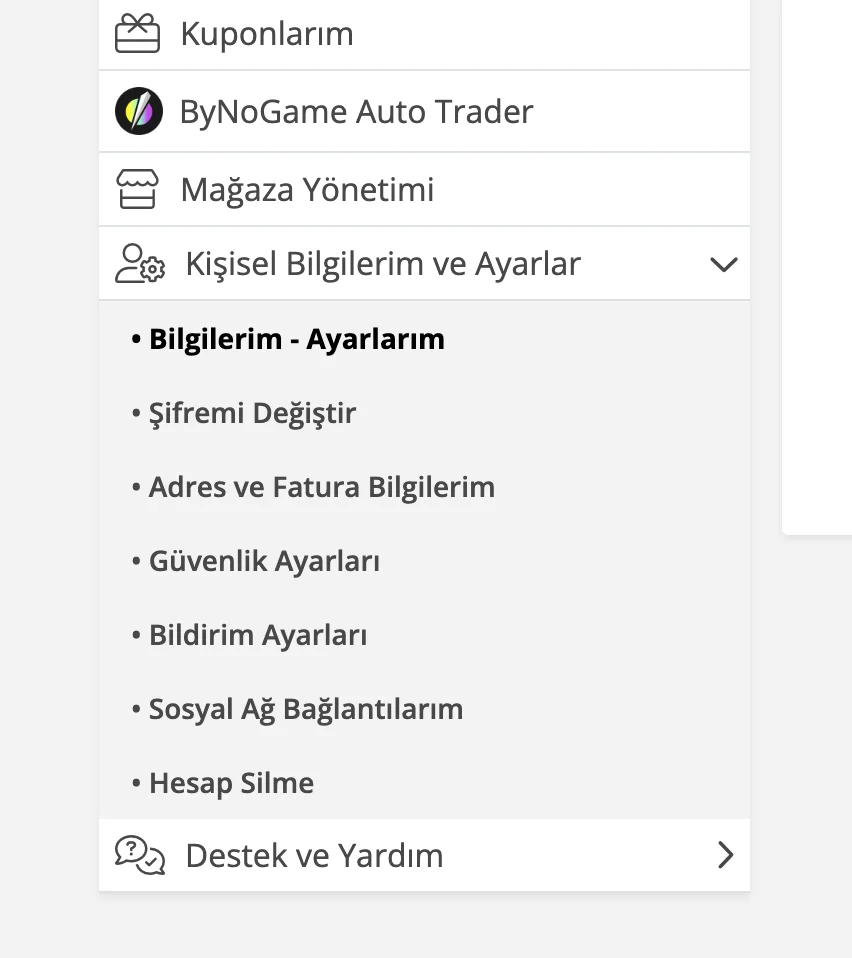Click the ByNoGame Auto Trader logo icon
Viewport: 852px width, 958px height.
[x=138, y=111]
